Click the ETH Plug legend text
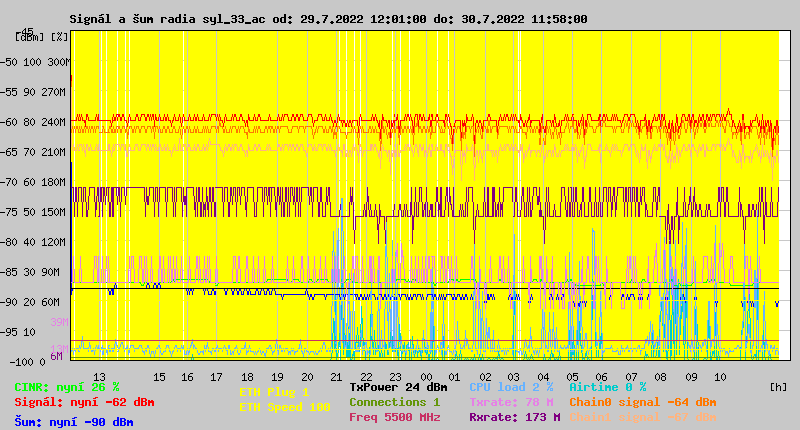 (274, 392)
